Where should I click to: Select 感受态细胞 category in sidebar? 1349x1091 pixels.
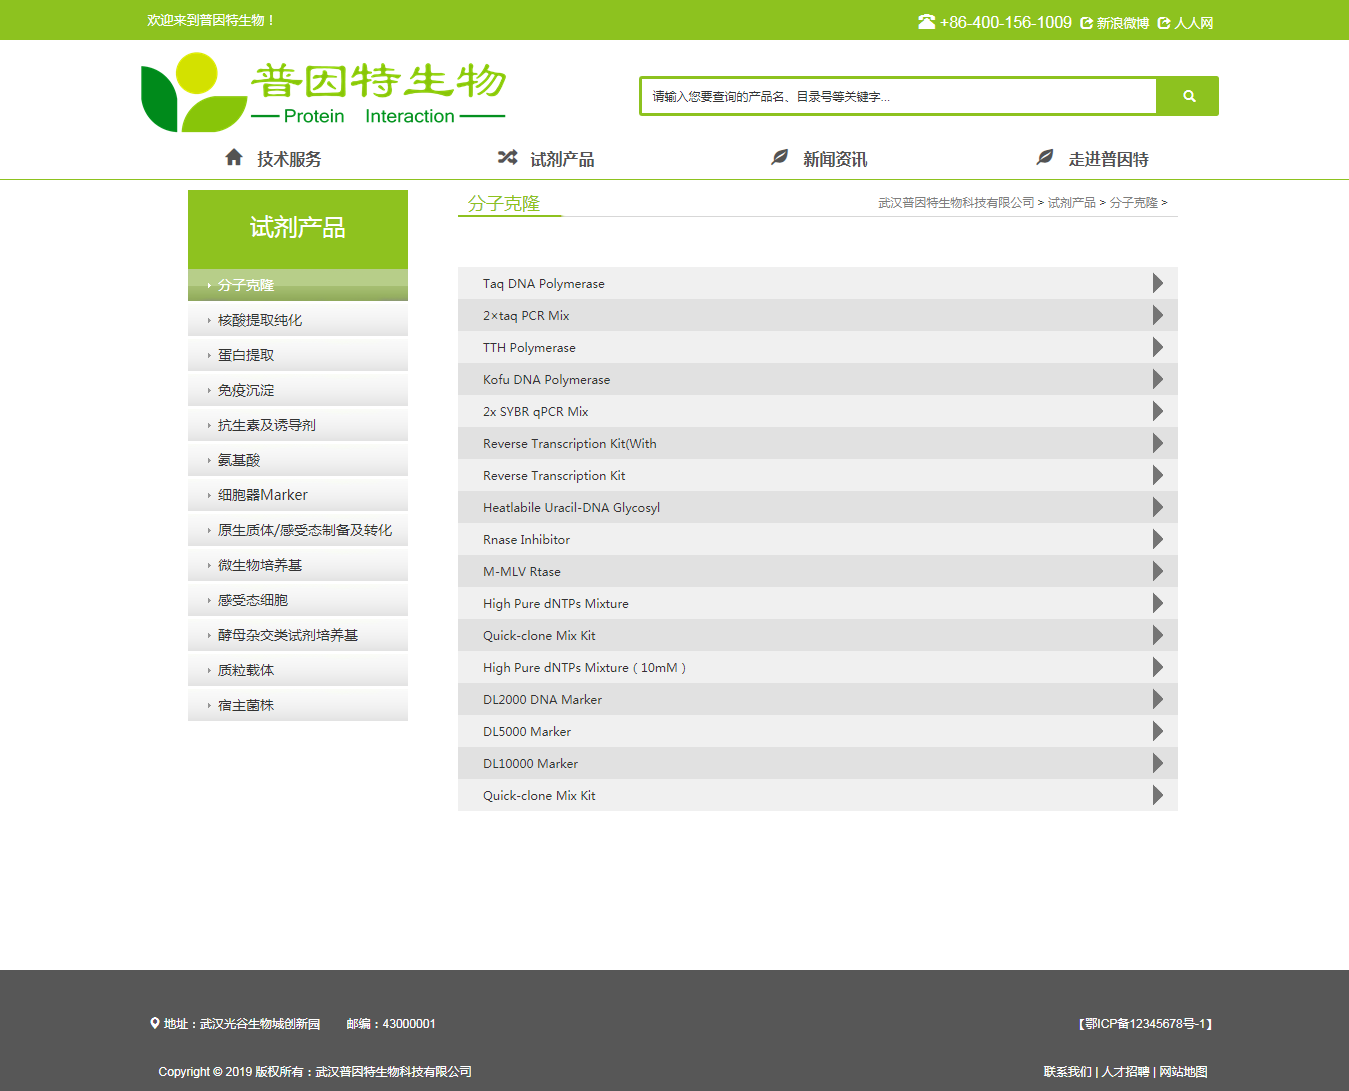(252, 599)
